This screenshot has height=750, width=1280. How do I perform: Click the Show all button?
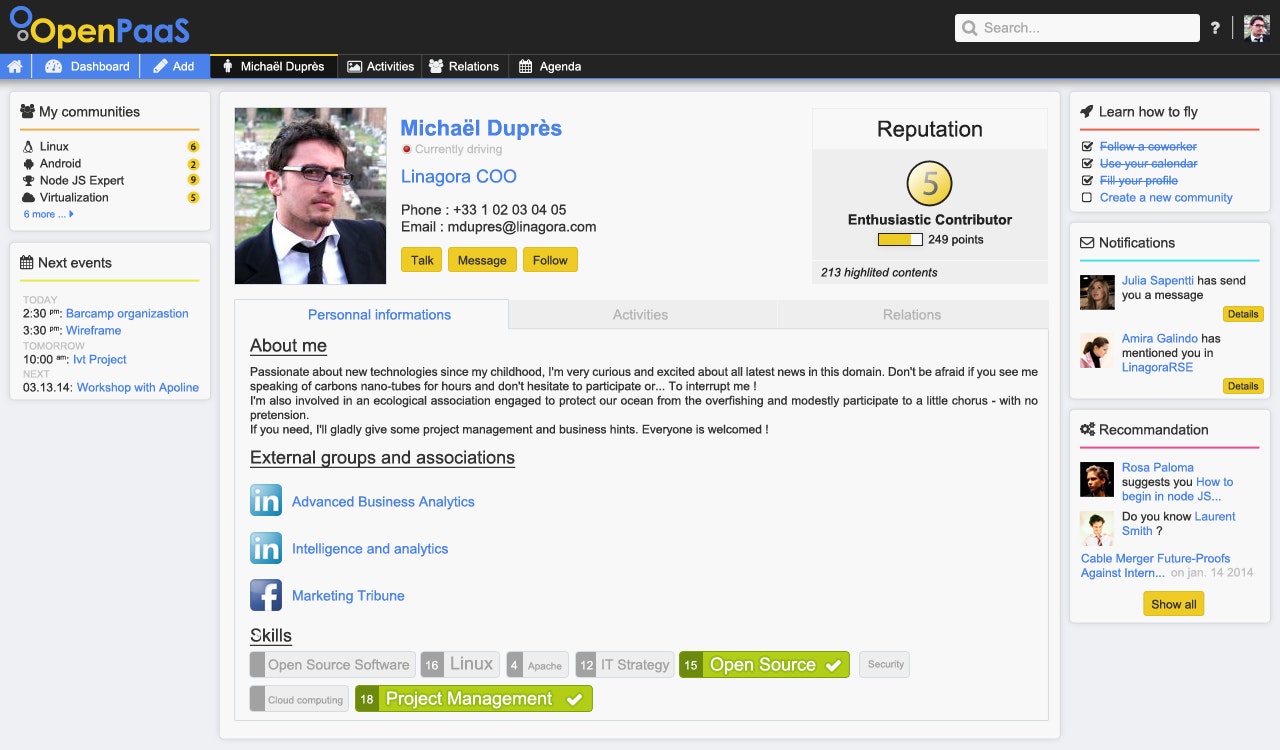click(x=1173, y=604)
